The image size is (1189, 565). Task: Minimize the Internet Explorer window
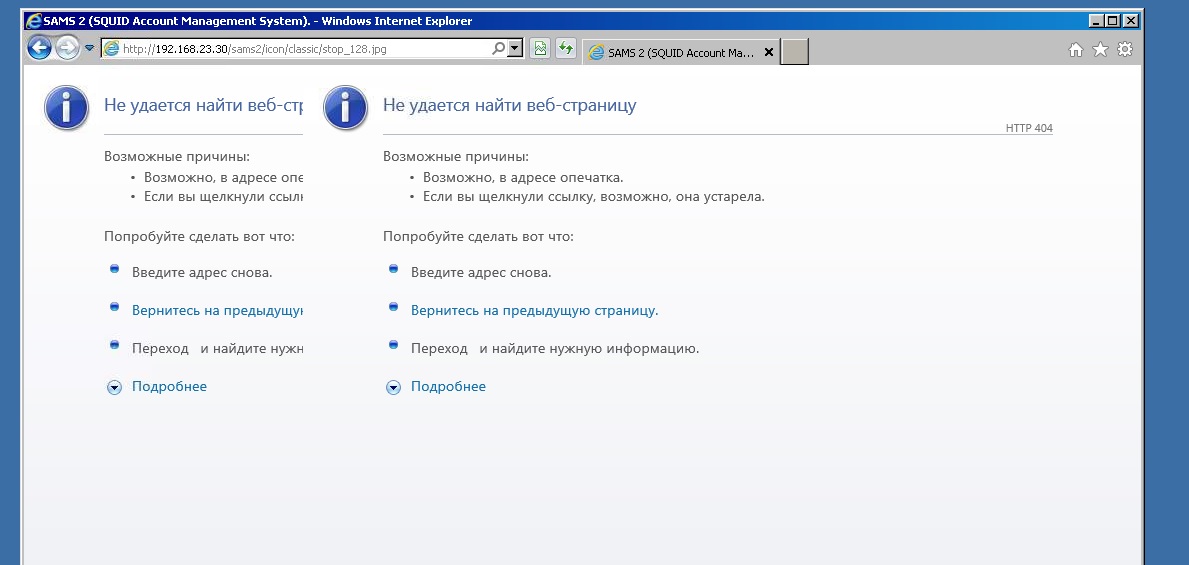tap(1096, 20)
